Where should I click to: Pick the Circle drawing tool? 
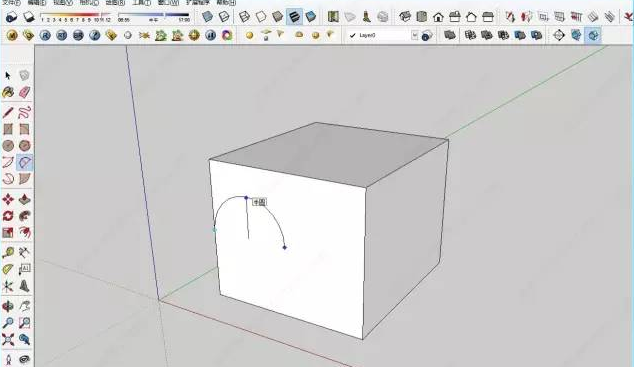coord(8,146)
